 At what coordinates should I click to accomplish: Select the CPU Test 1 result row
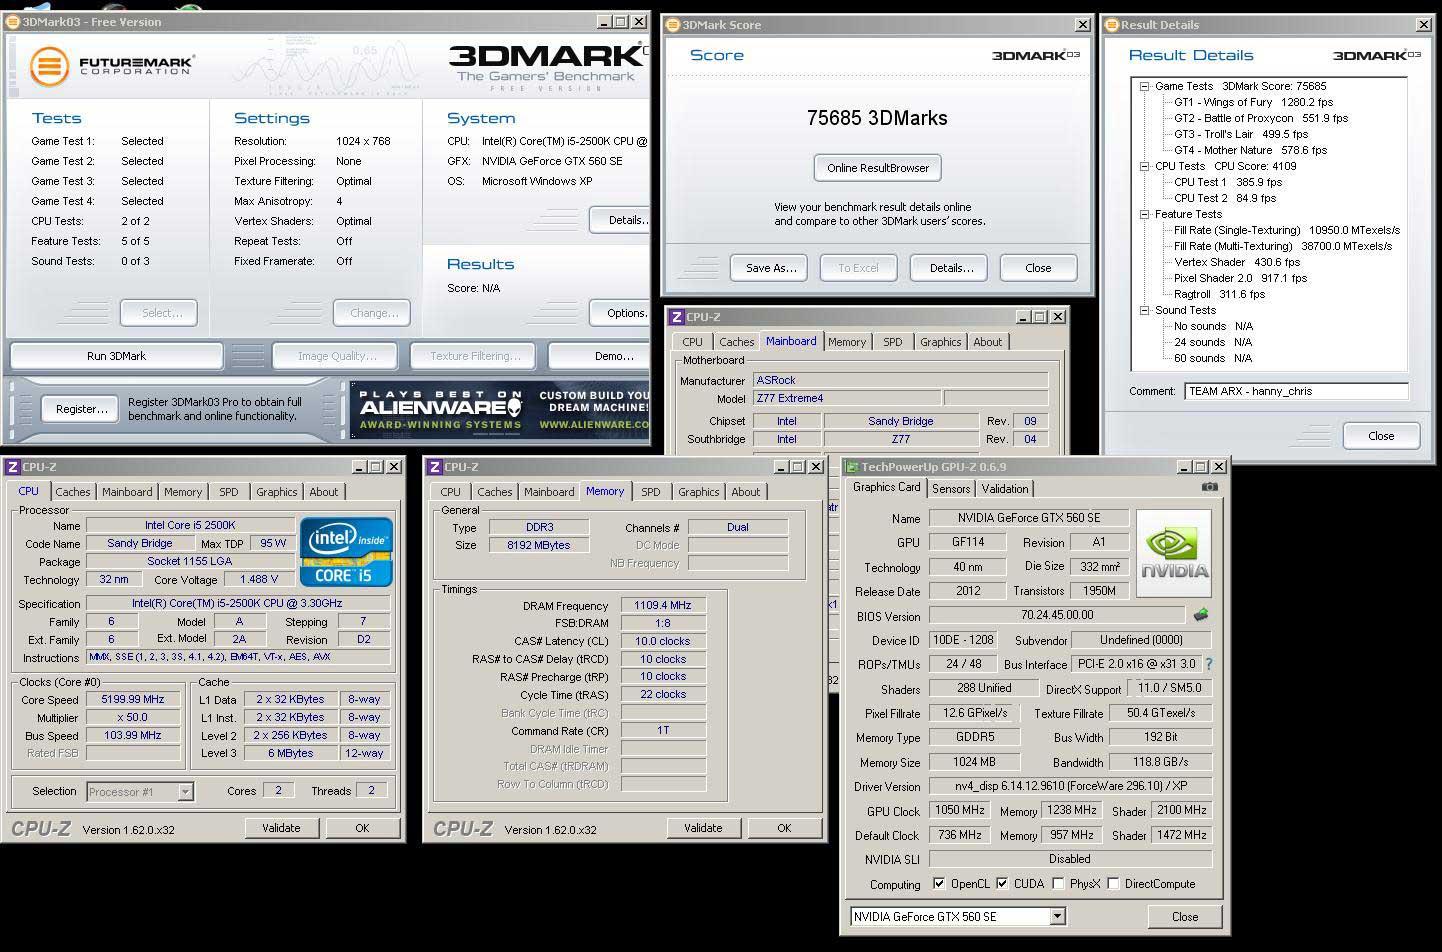[1228, 182]
